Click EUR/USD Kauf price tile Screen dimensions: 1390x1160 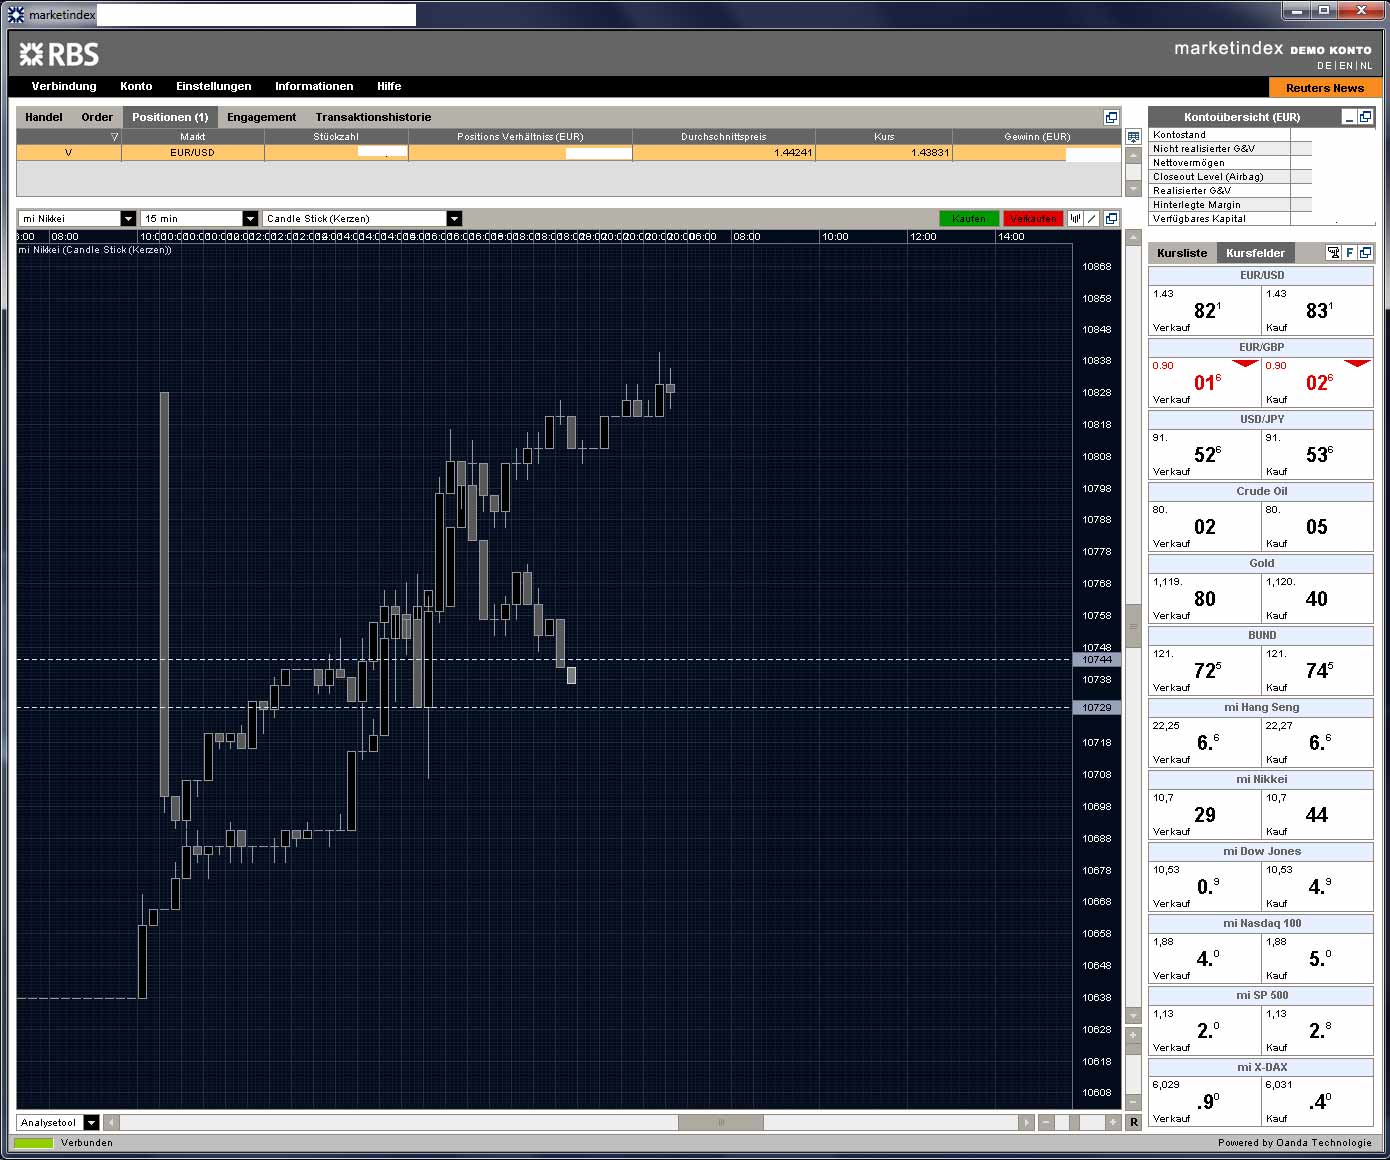pos(1317,310)
